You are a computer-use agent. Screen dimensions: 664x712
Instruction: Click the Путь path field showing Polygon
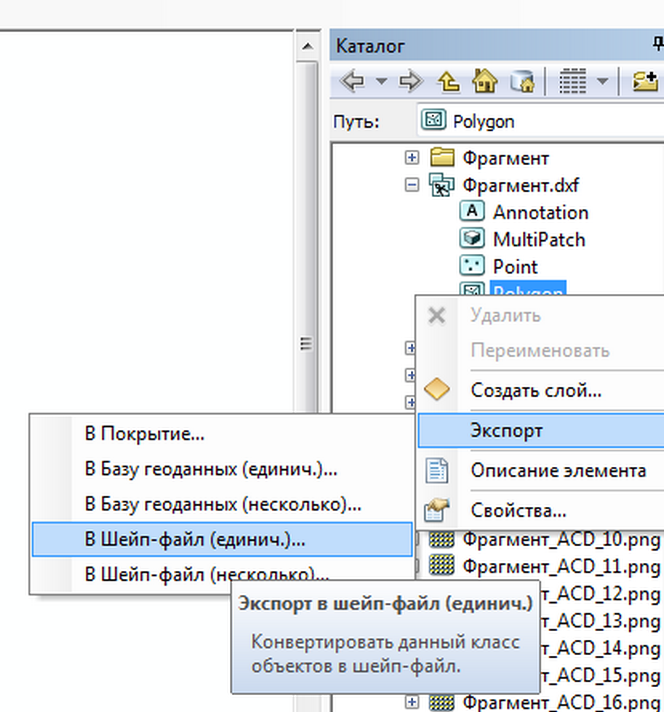click(x=540, y=121)
